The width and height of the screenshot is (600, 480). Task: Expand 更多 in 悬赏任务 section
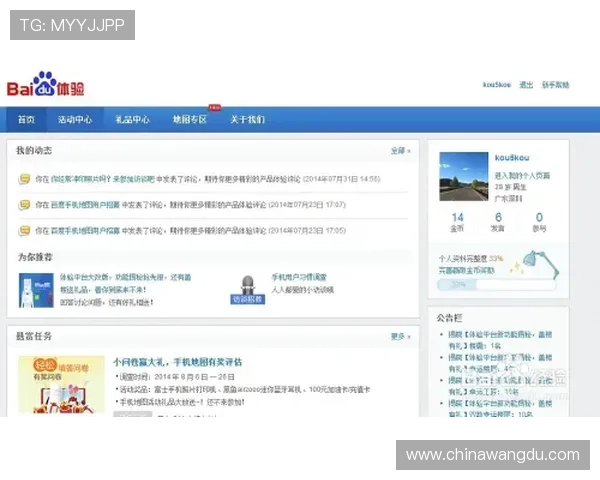coord(400,336)
